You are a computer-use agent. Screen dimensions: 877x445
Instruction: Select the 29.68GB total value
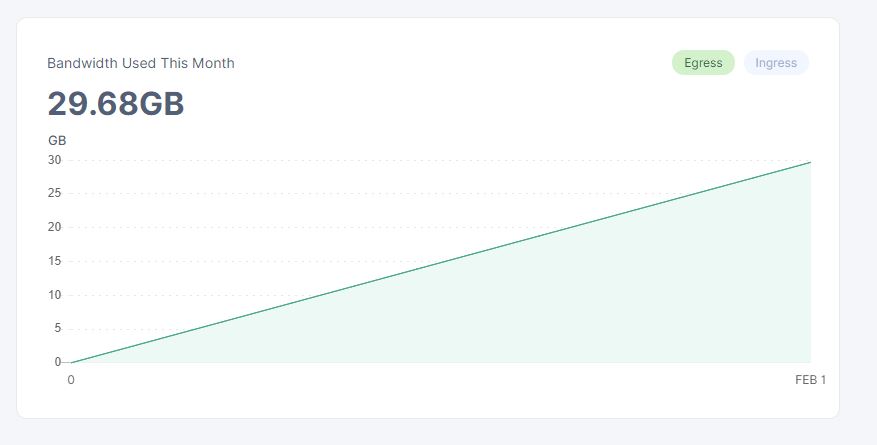click(x=116, y=104)
